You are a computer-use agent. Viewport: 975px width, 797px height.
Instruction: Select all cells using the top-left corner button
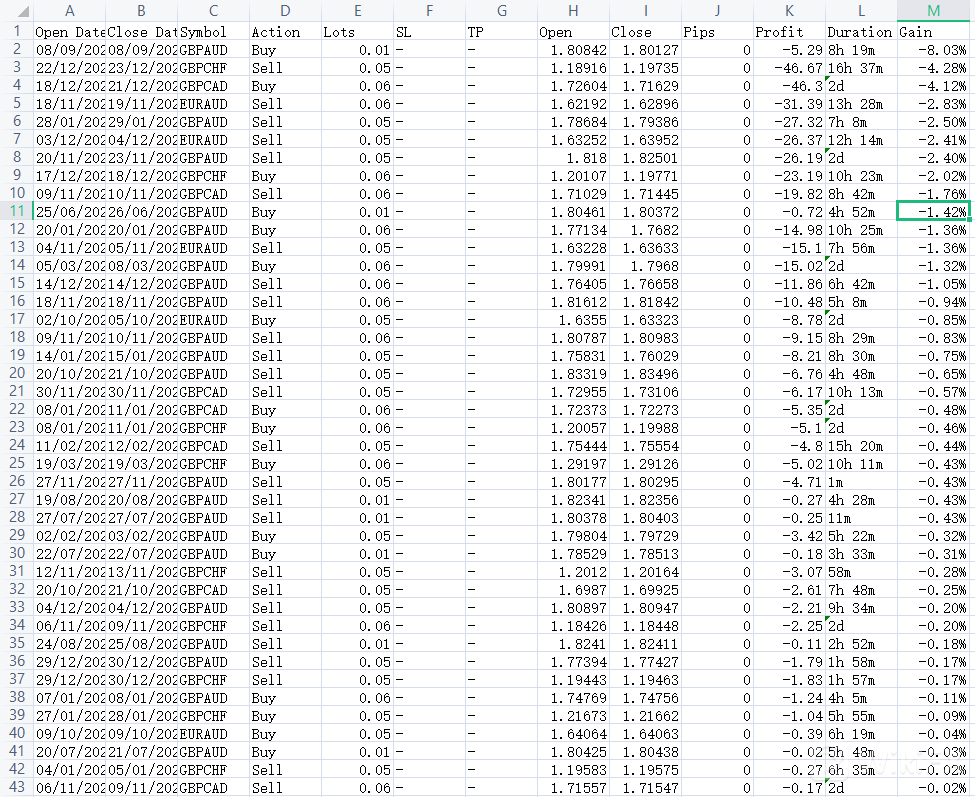pos(15,10)
